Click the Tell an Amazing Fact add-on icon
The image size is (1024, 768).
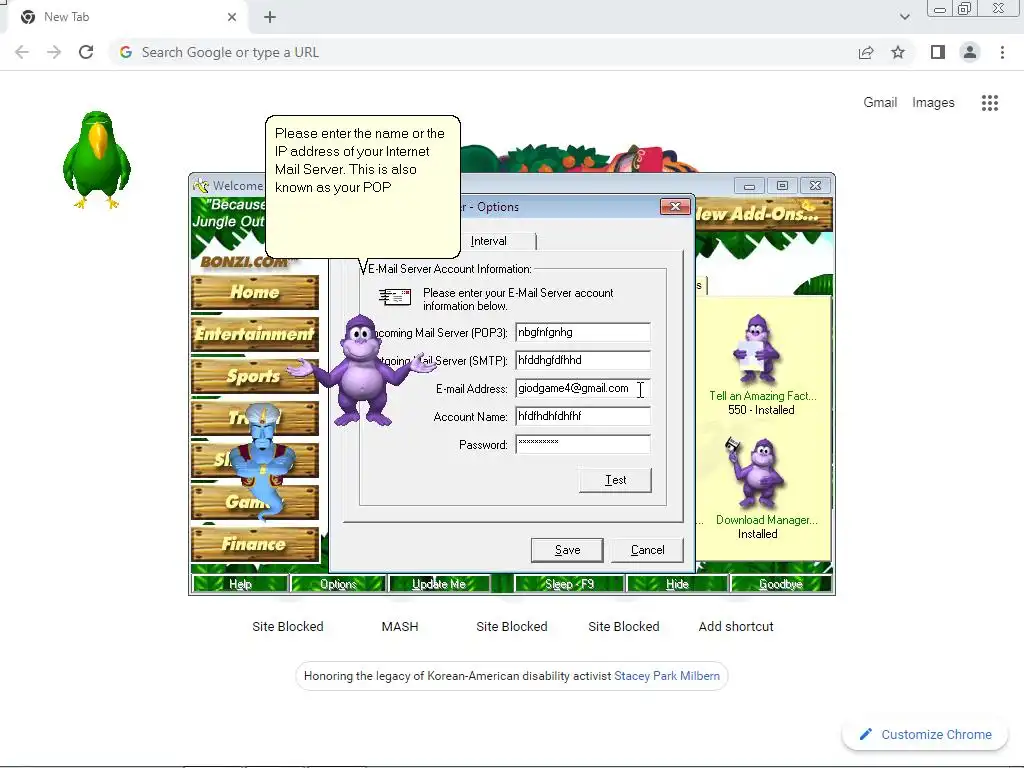756,349
